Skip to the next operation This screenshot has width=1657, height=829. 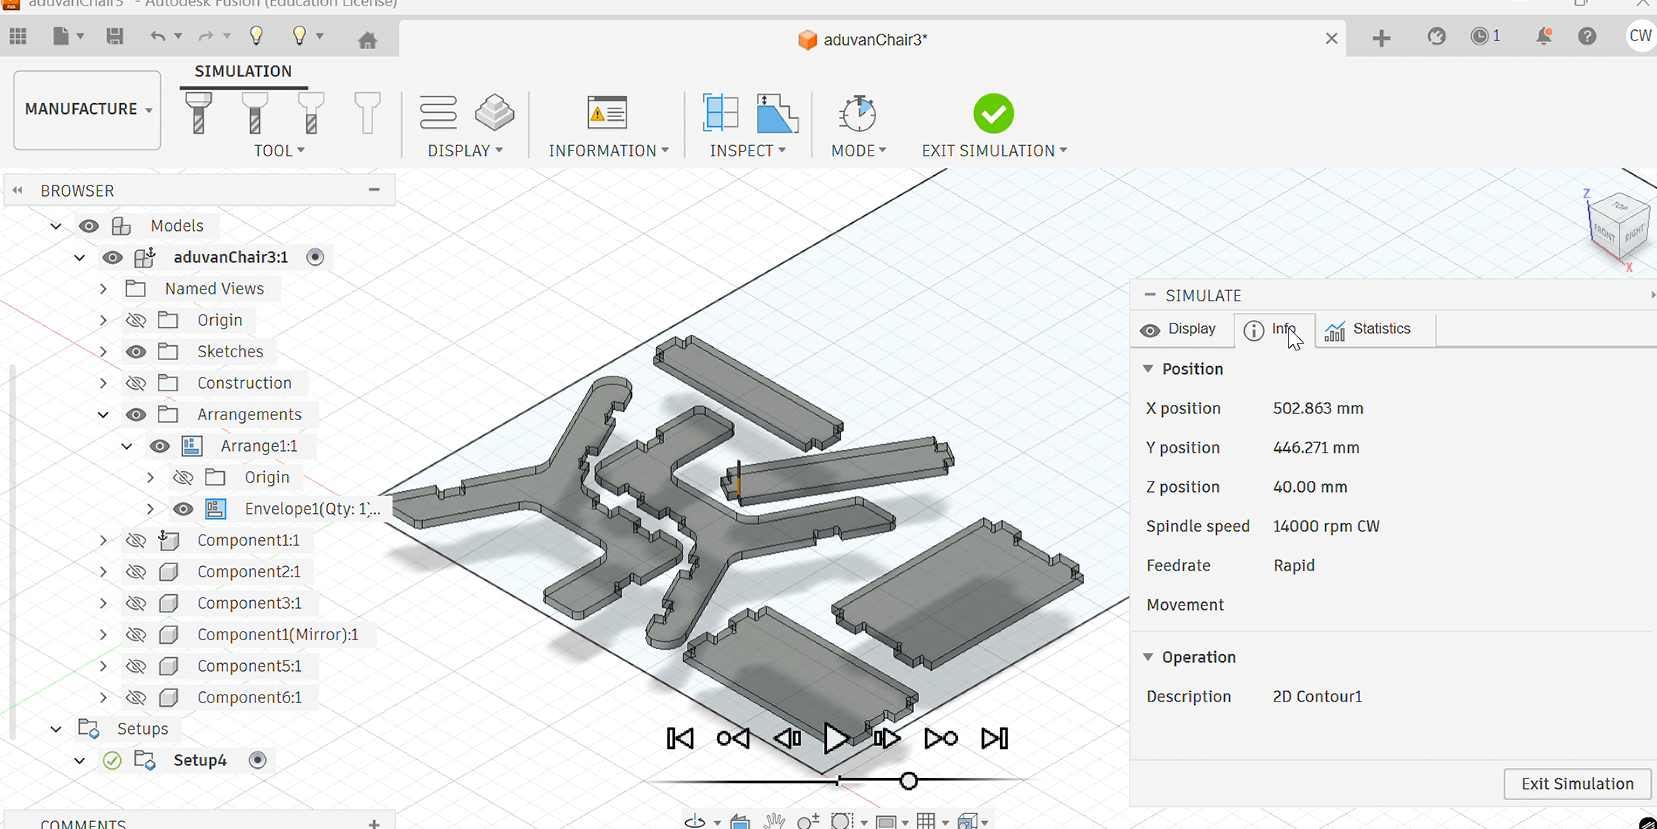pyautogui.click(x=941, y=739)
